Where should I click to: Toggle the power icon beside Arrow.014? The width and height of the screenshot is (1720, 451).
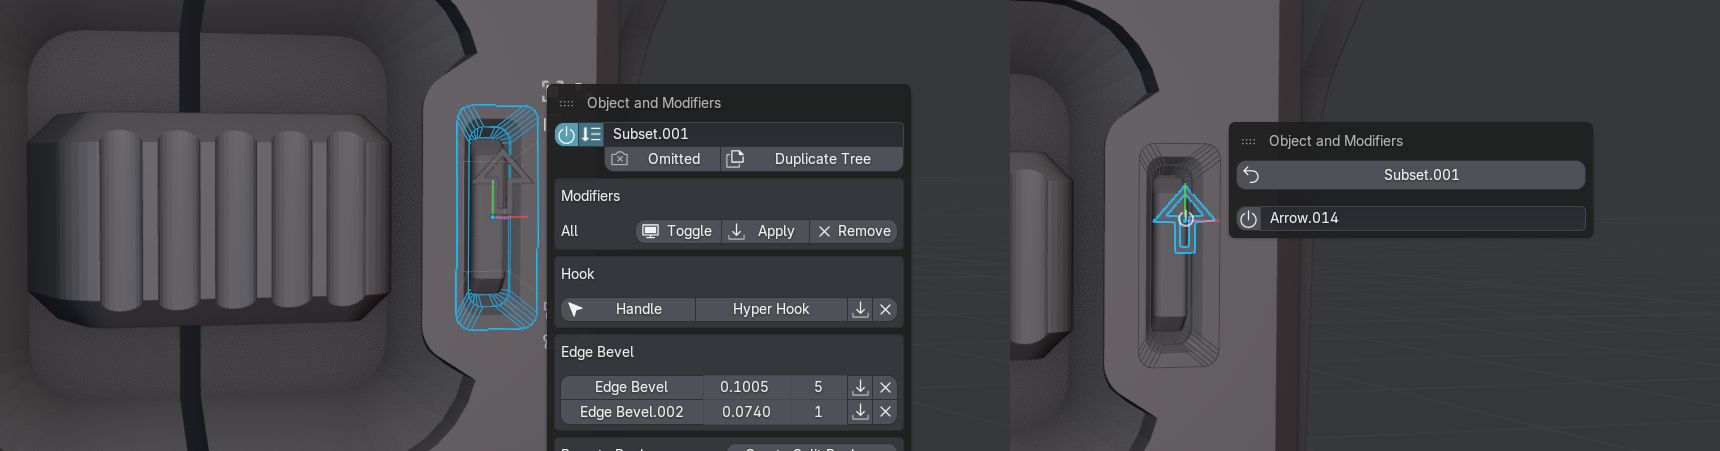[1248, 218]
